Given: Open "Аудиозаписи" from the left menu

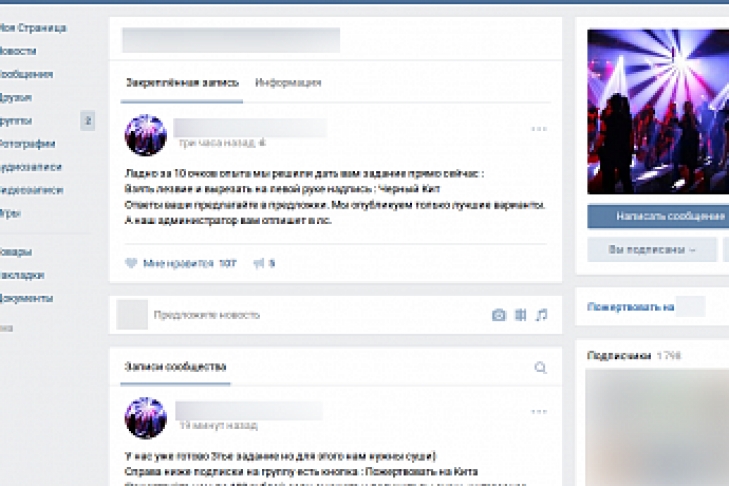Looking at the screenshot, I should pos(32,167).
